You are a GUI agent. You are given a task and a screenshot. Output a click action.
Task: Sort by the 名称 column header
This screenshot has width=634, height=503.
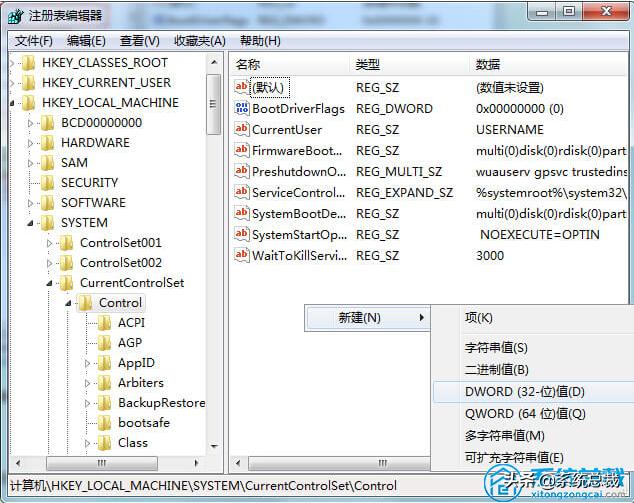[290, 65]
